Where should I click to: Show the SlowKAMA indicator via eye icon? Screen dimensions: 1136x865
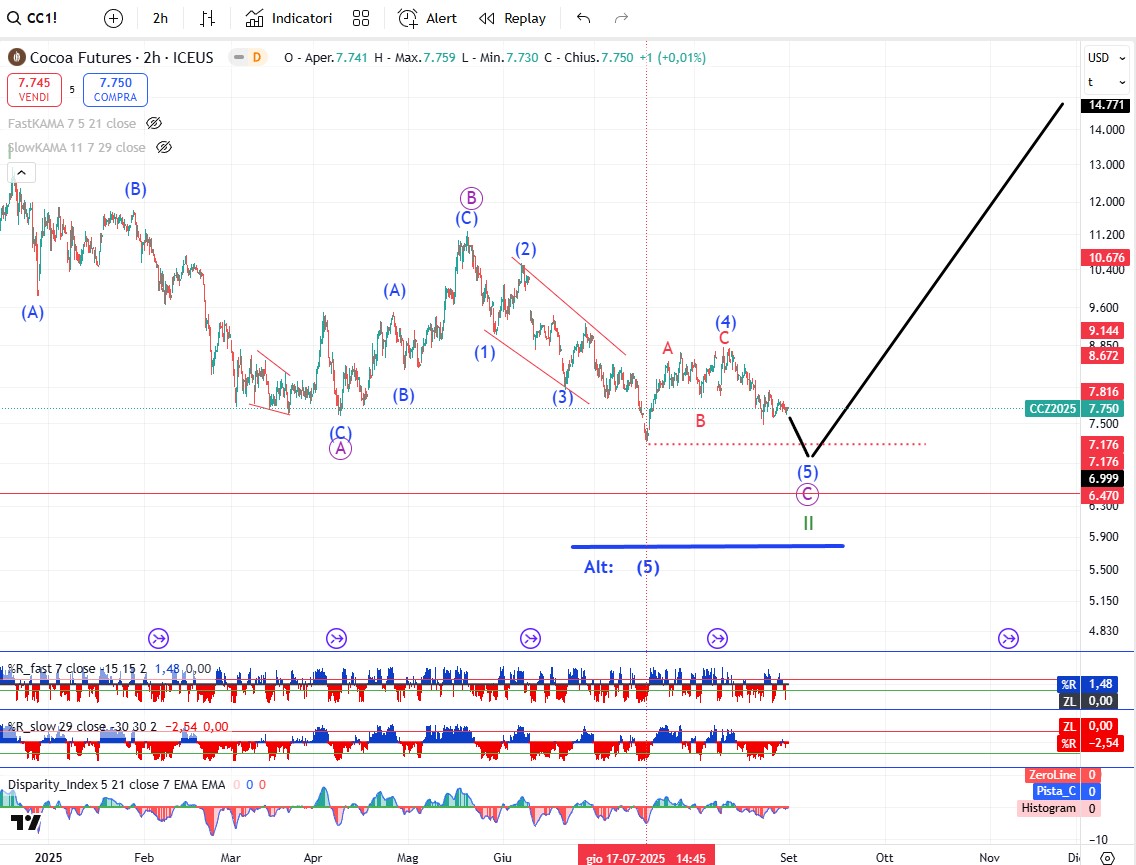pos(164,147)
